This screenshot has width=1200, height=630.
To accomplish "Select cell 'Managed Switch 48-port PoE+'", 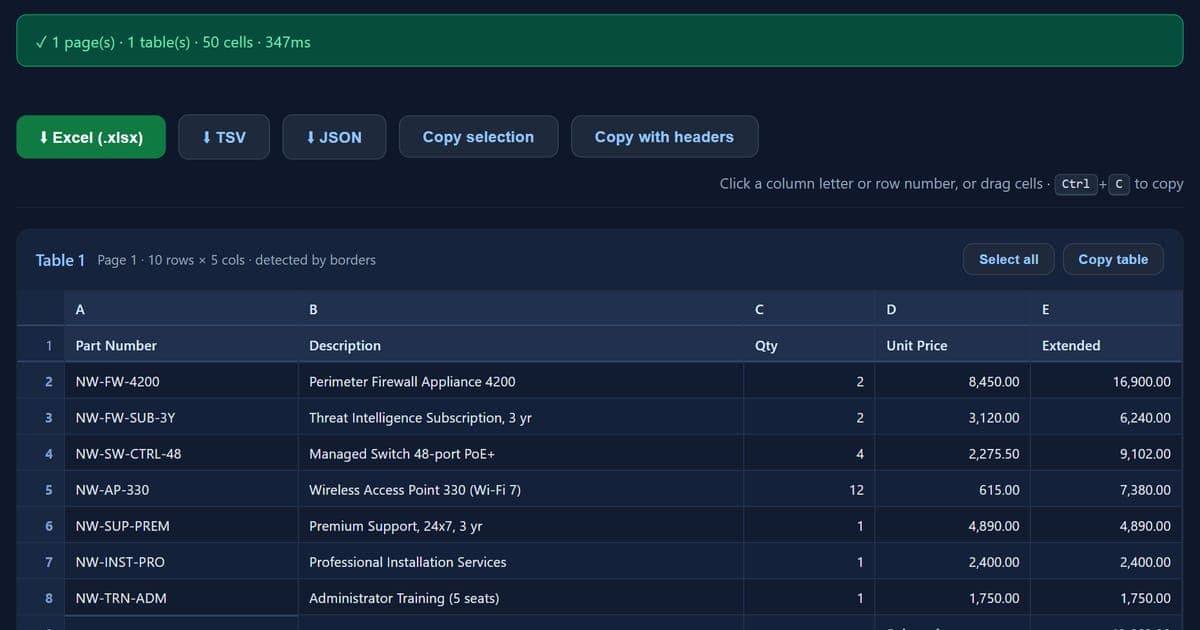I will (x=521, y=453).
